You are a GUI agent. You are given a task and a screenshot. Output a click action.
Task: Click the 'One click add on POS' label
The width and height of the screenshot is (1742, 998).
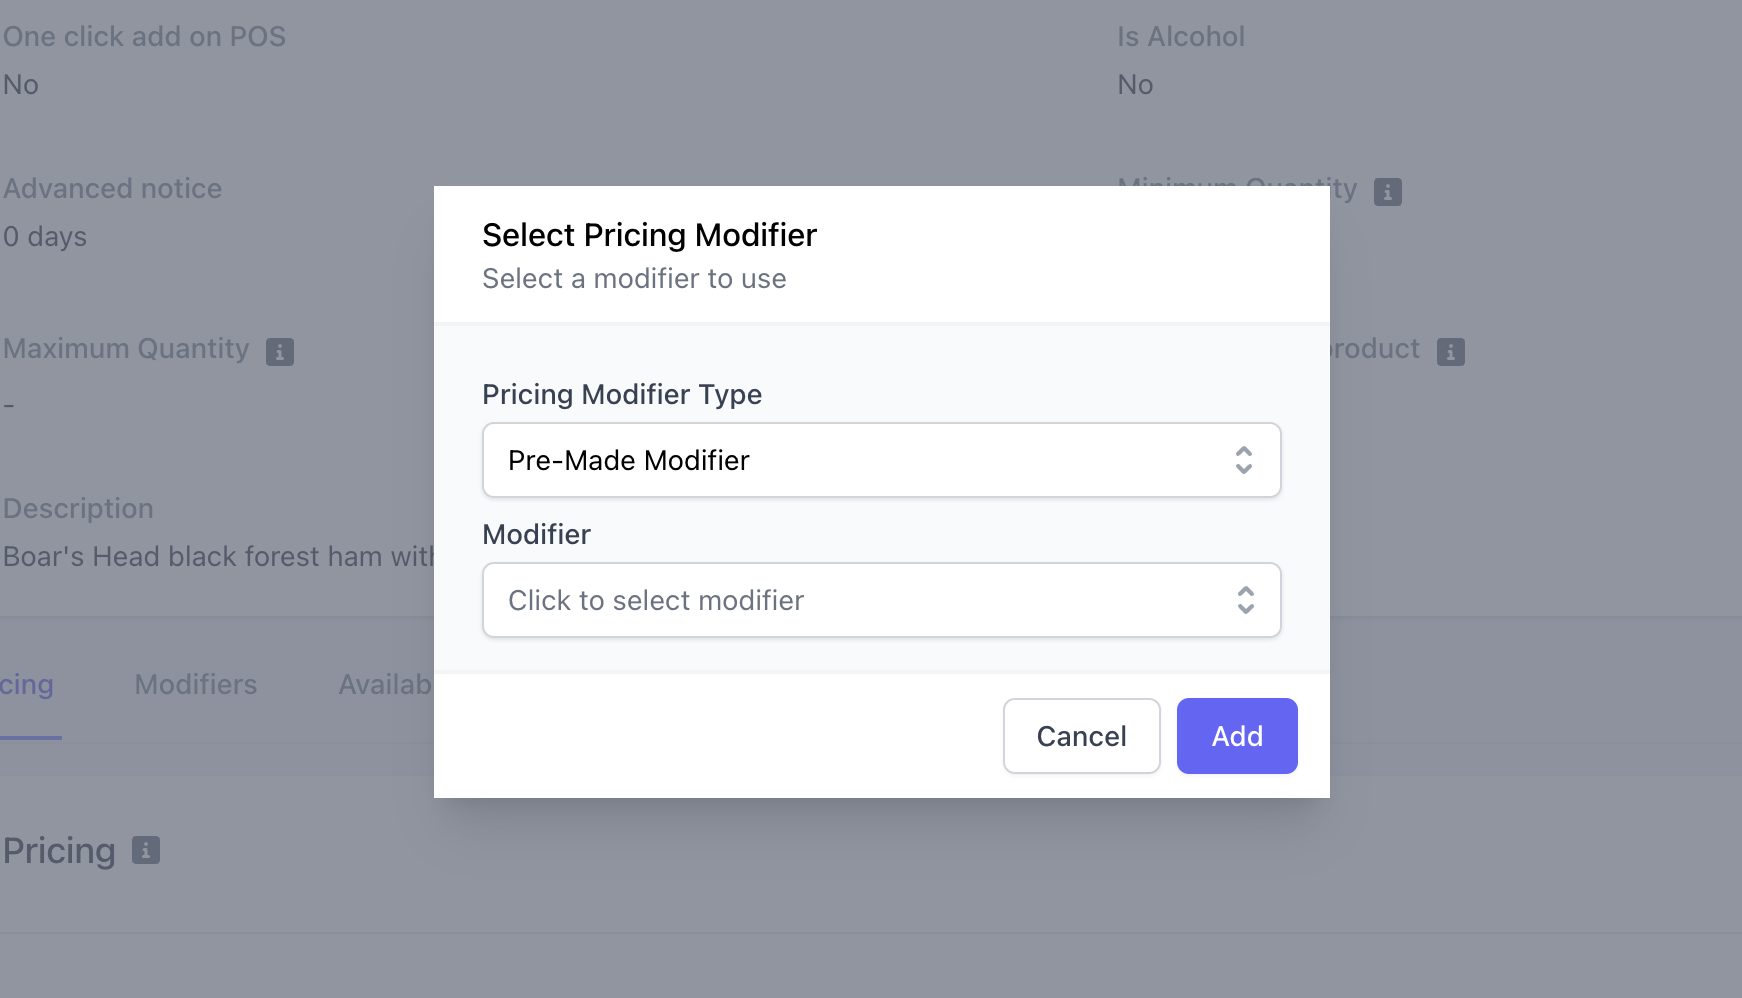pyautogui.click(x=144, y=37)
